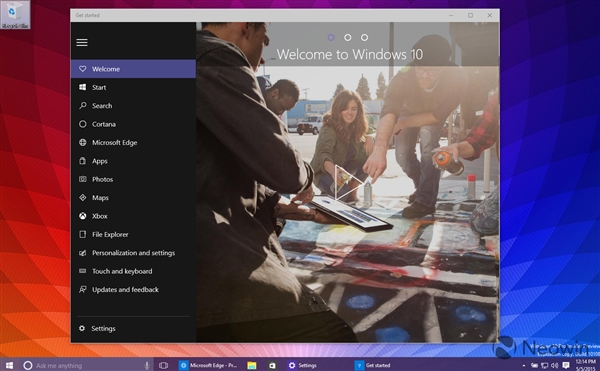
Task: Open Task View from the taskbar
Action: tap(163, 365)
